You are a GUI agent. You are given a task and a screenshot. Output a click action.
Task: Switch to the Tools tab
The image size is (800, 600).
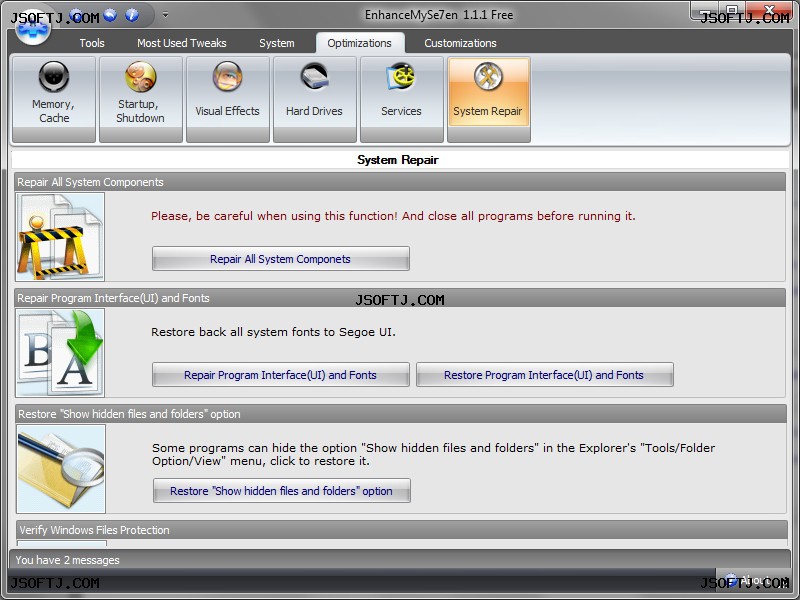pyautogui.click(x=92, y=43)
